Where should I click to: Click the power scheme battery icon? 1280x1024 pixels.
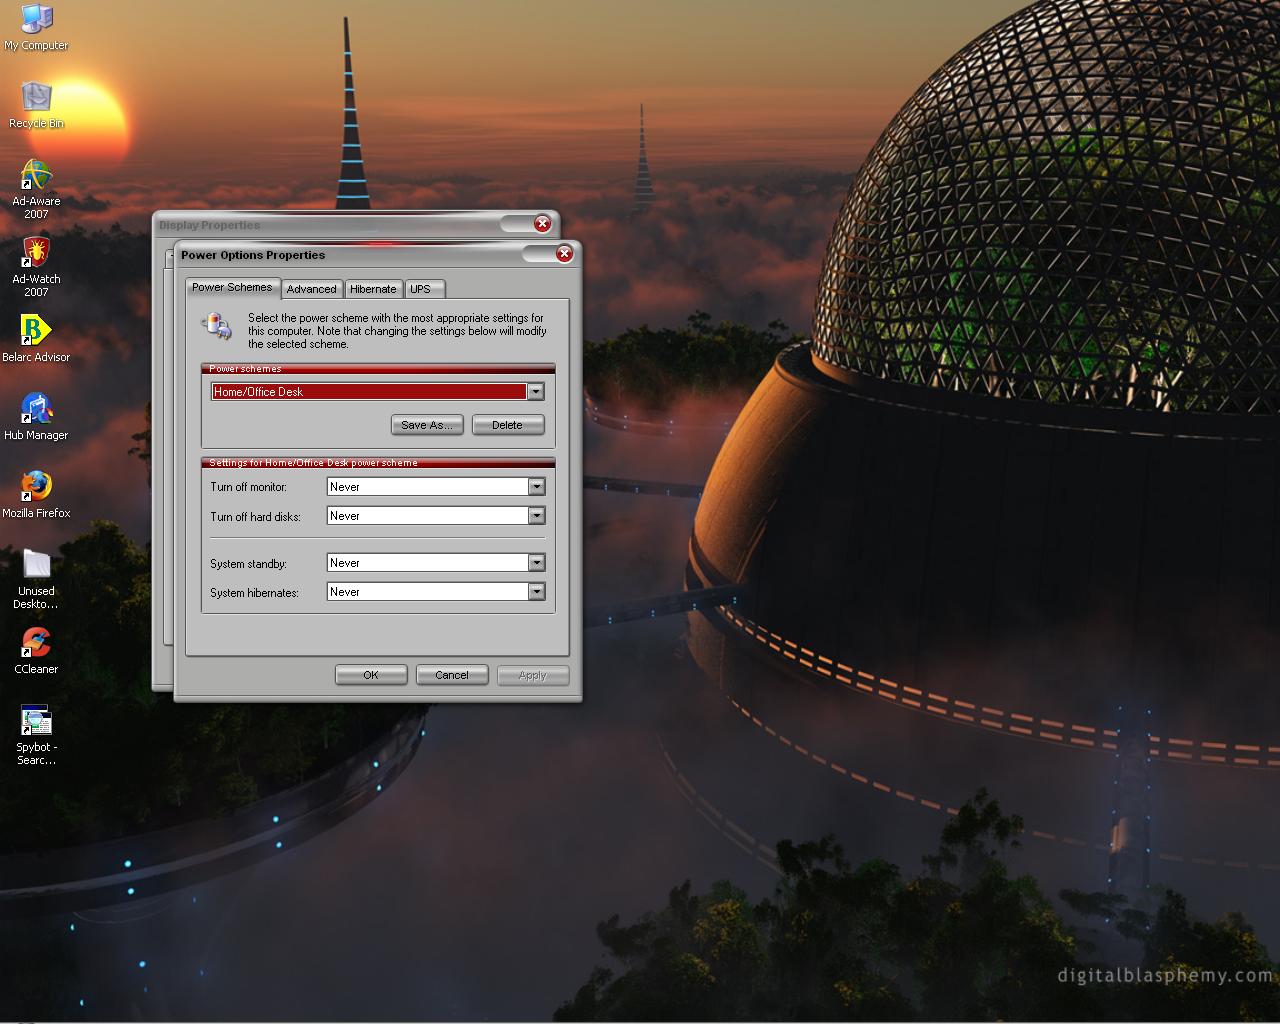(217, 325)
